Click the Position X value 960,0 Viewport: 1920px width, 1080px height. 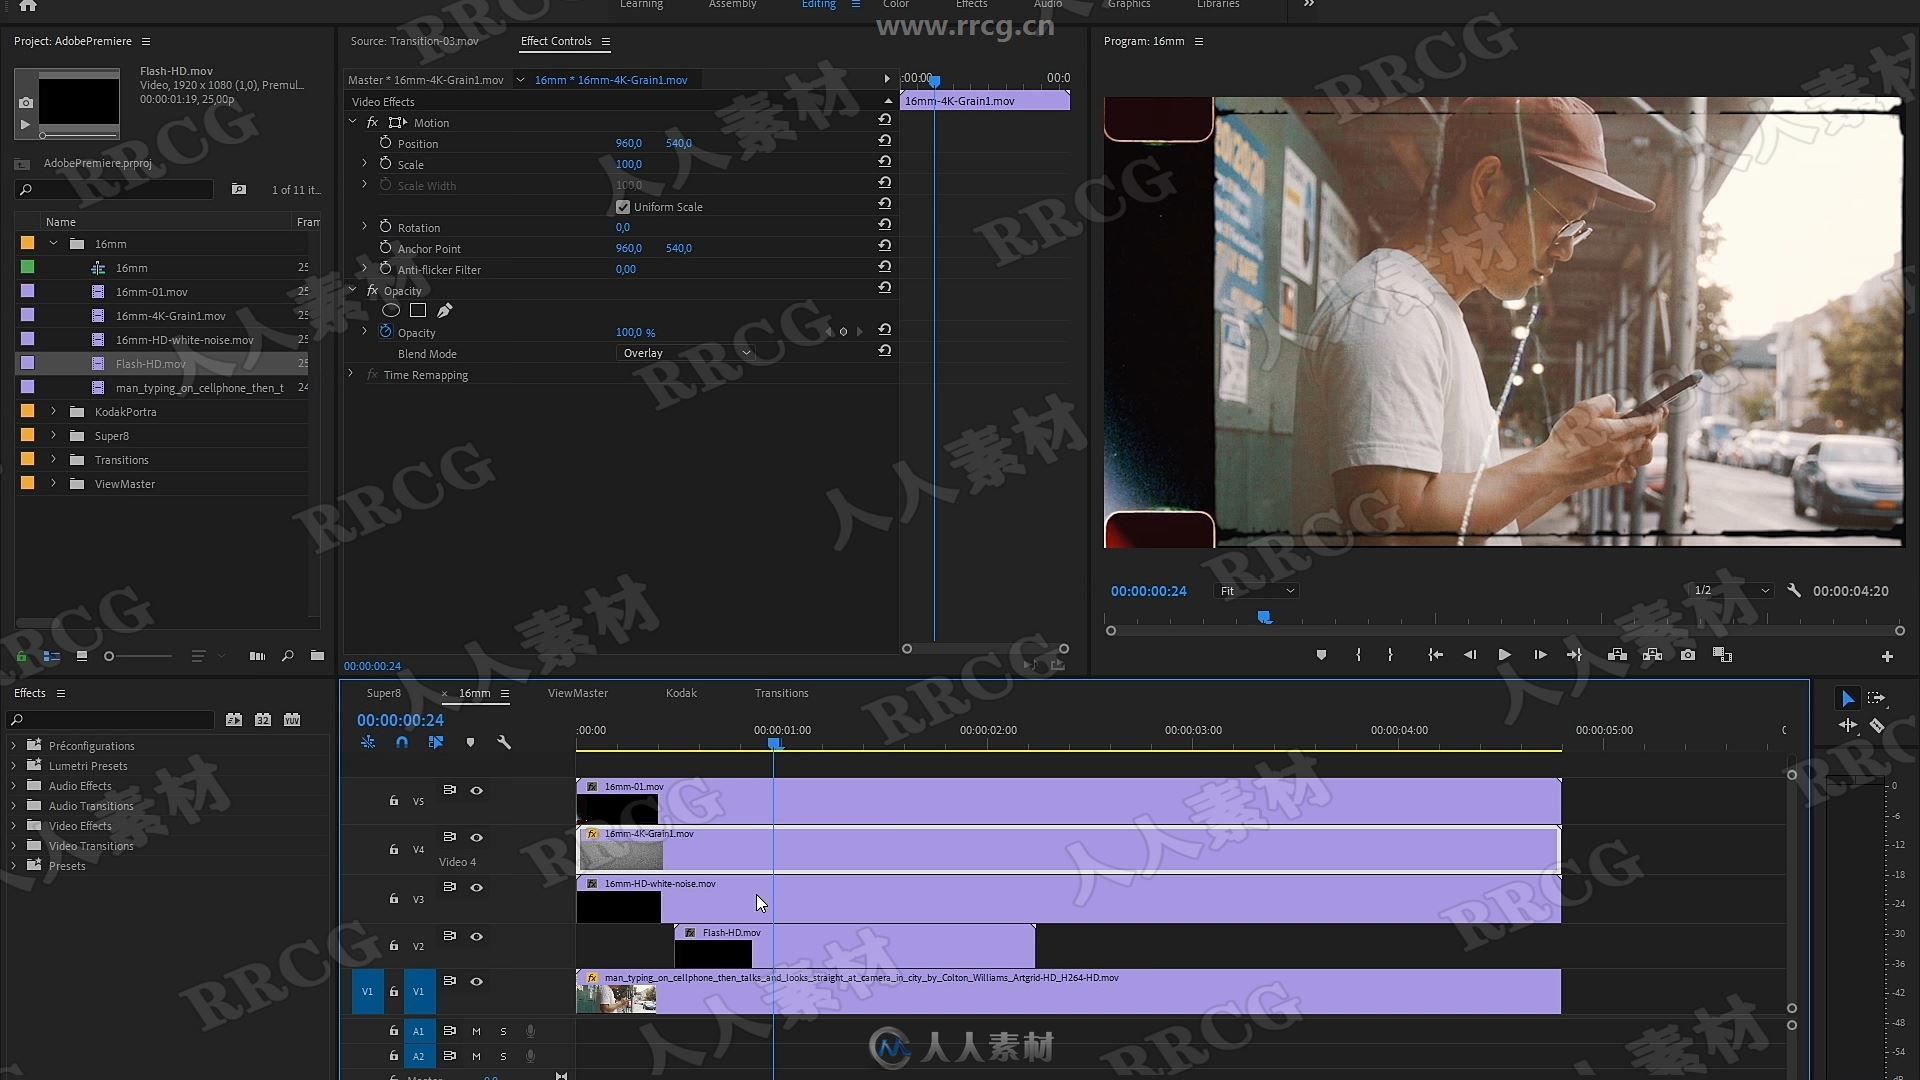tap(628, 143)
